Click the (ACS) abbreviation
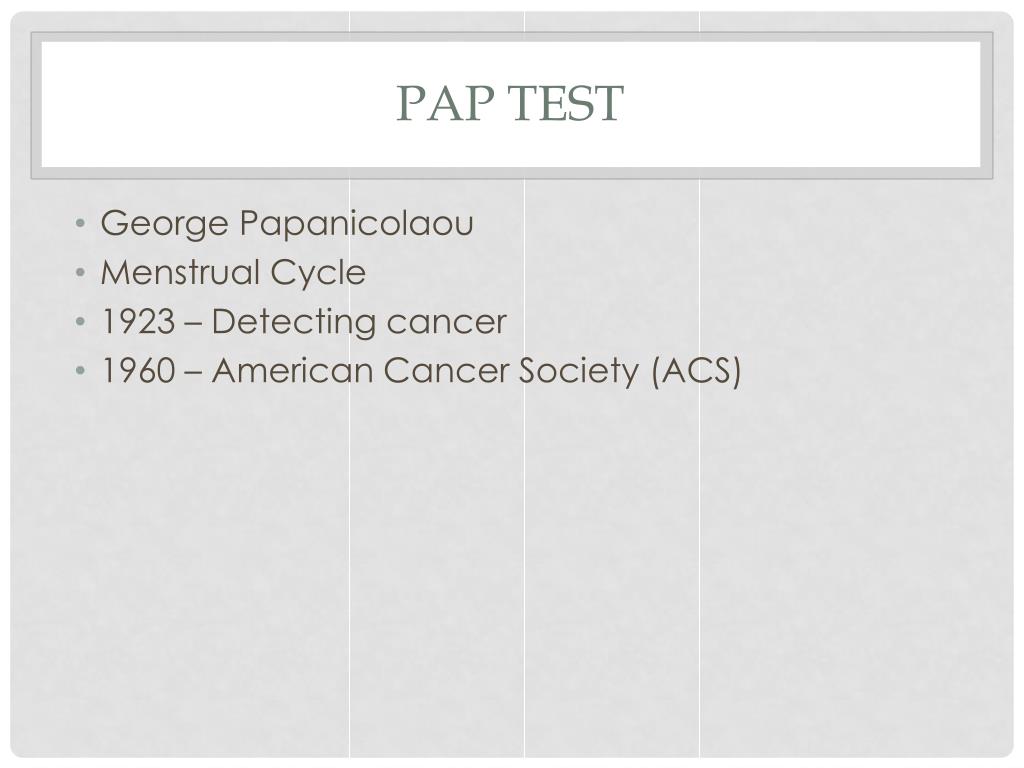Image resolution: width=1024 pixels, height=768 pixels. click(x=696, y=372)
